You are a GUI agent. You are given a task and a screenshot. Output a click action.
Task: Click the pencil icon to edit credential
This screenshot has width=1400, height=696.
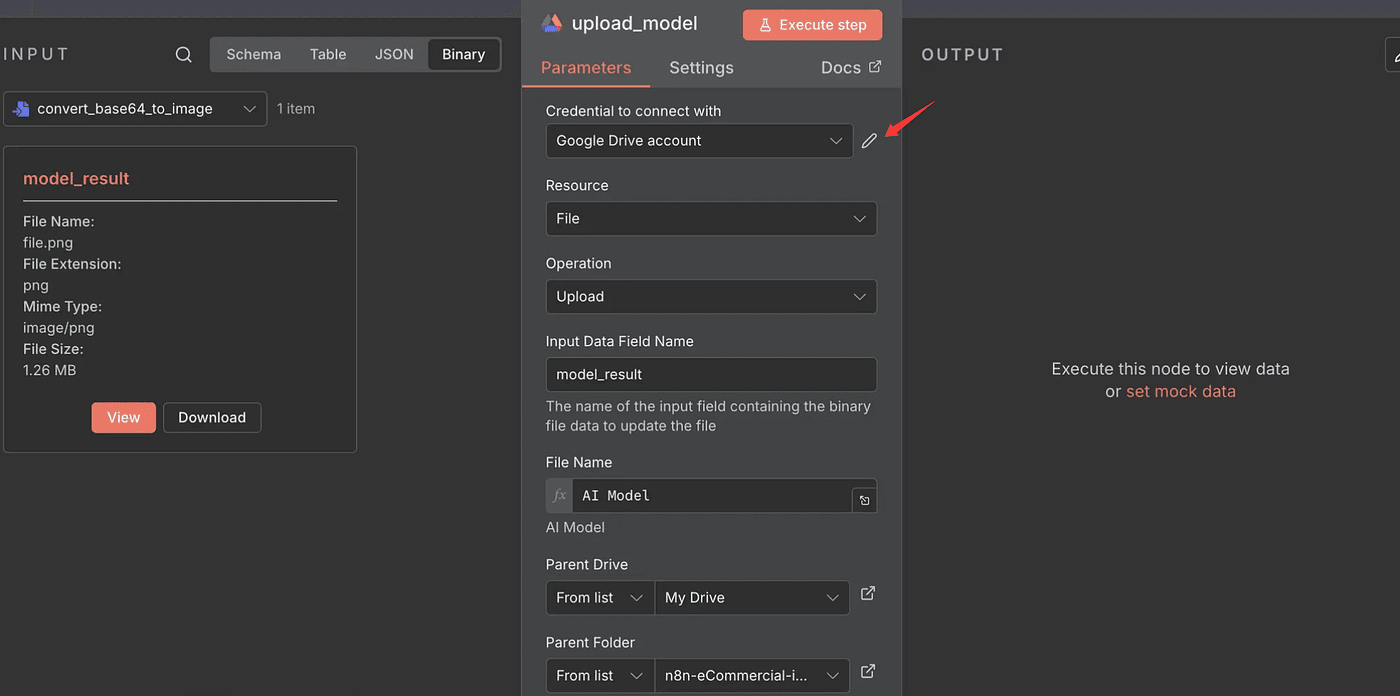[869, 141]
